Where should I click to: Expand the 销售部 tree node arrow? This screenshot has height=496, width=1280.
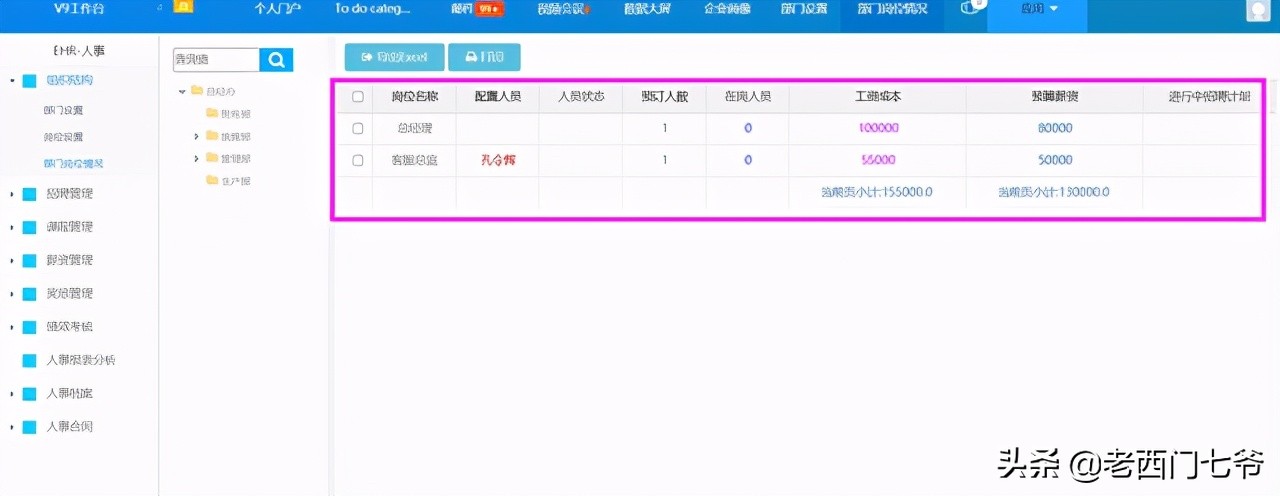[197, 135]
